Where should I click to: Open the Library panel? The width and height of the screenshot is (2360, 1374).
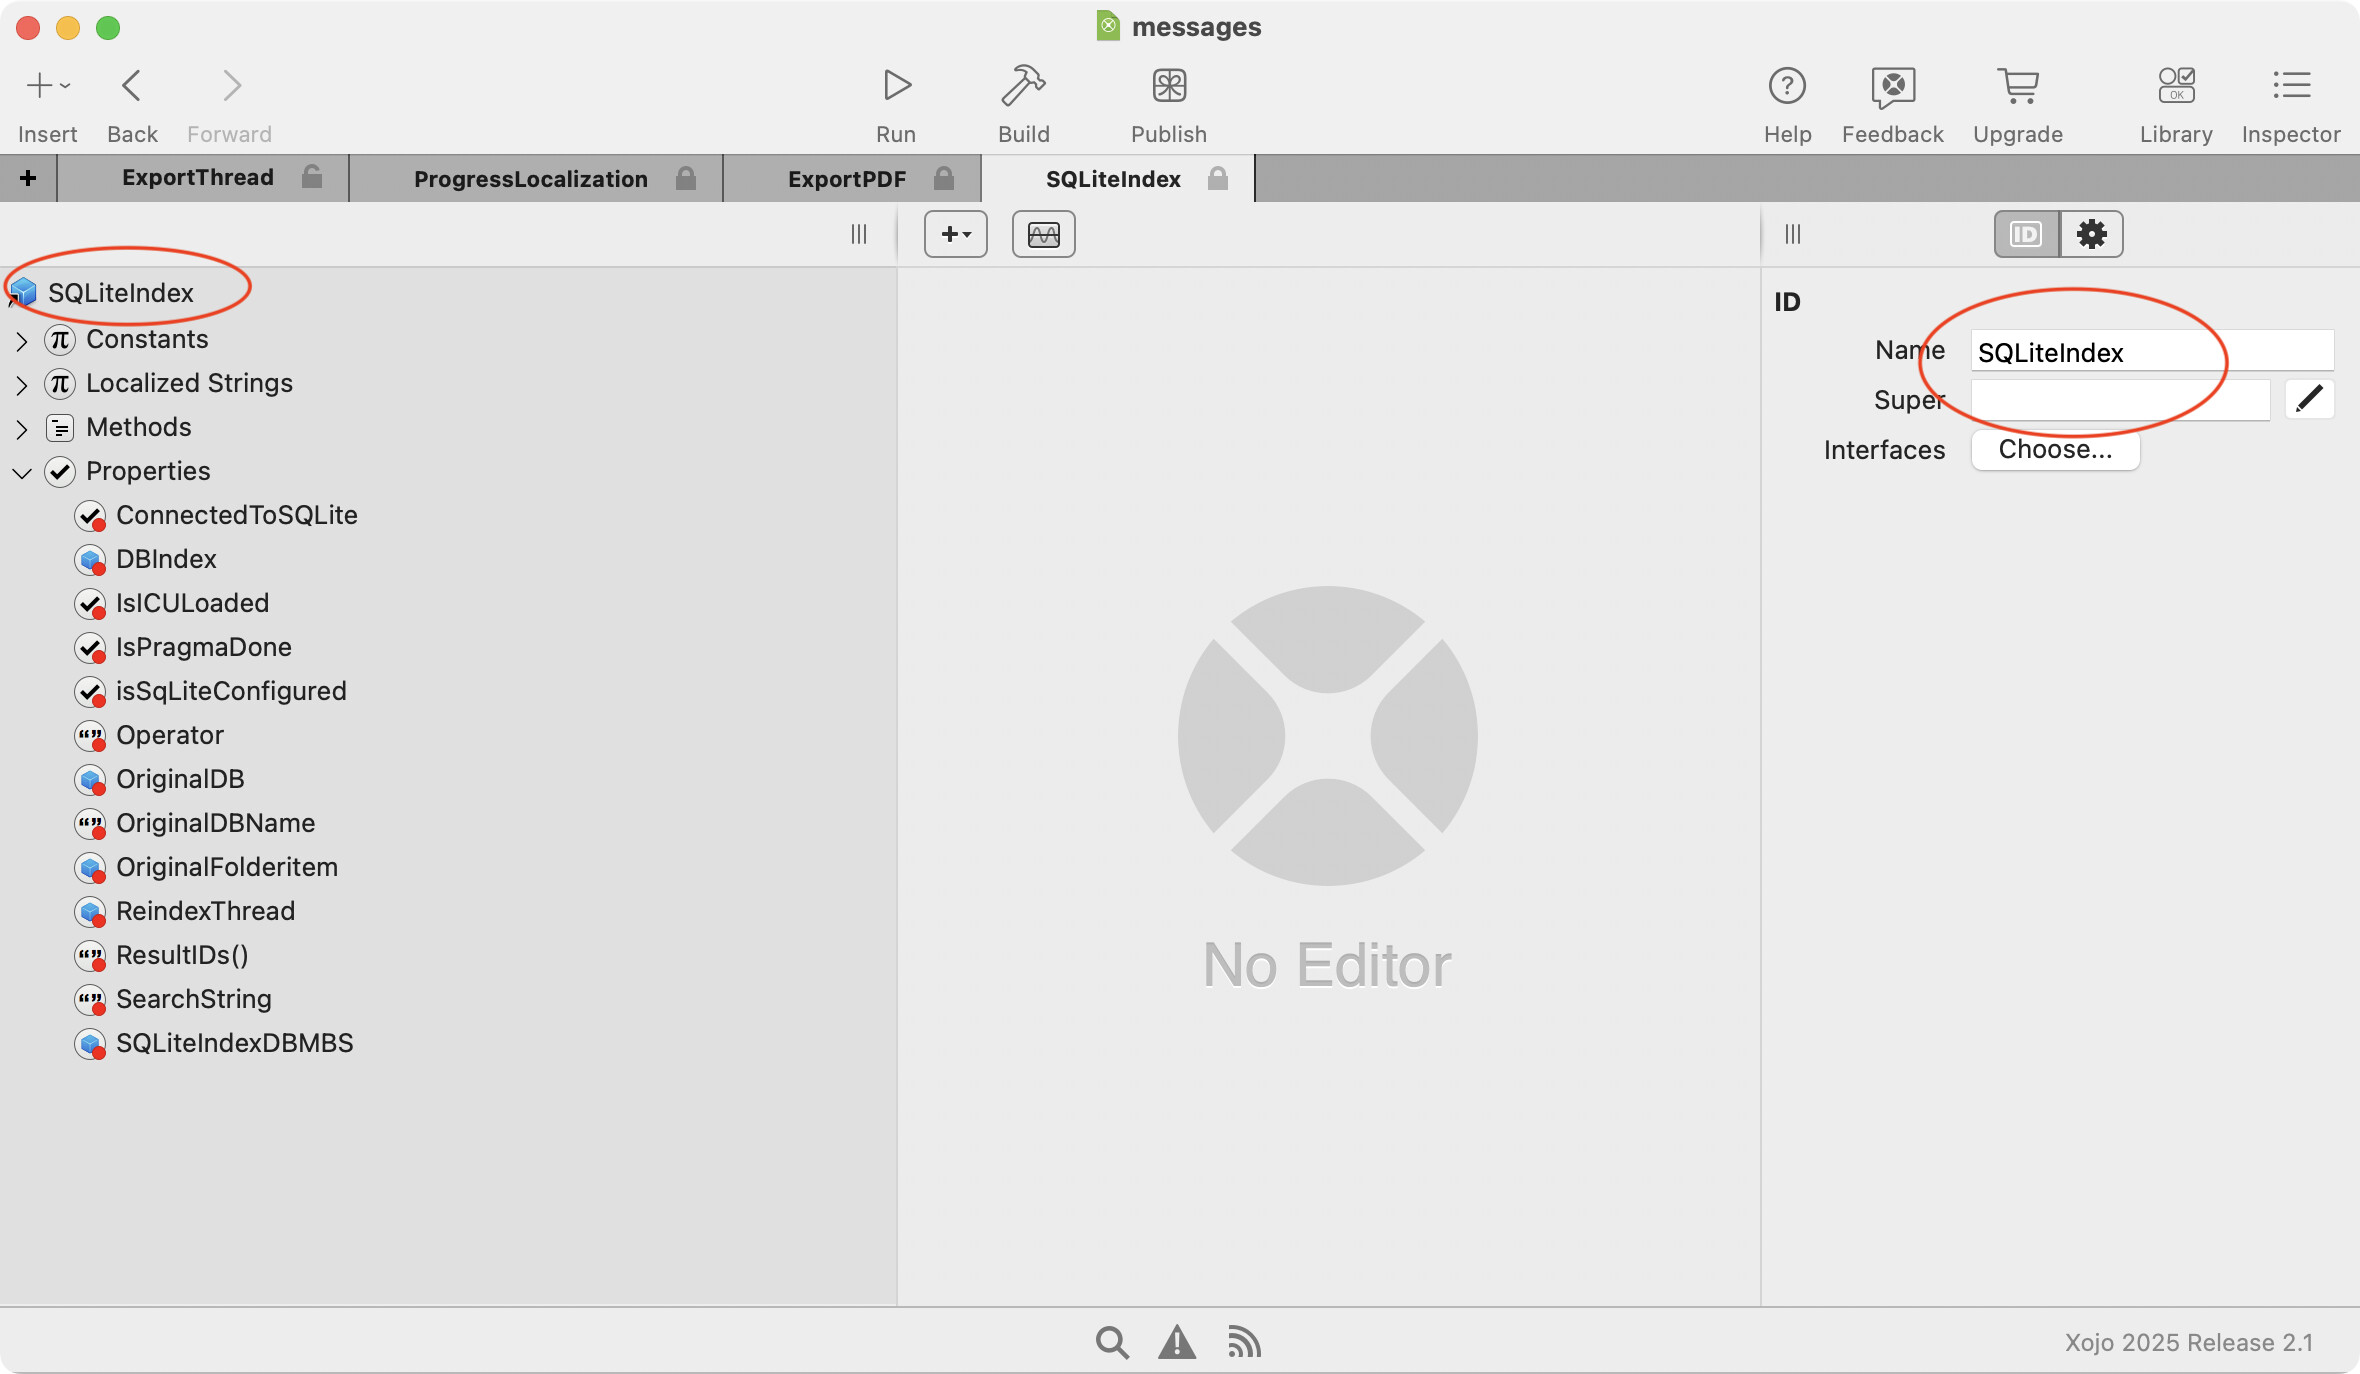click(2176, 86)
